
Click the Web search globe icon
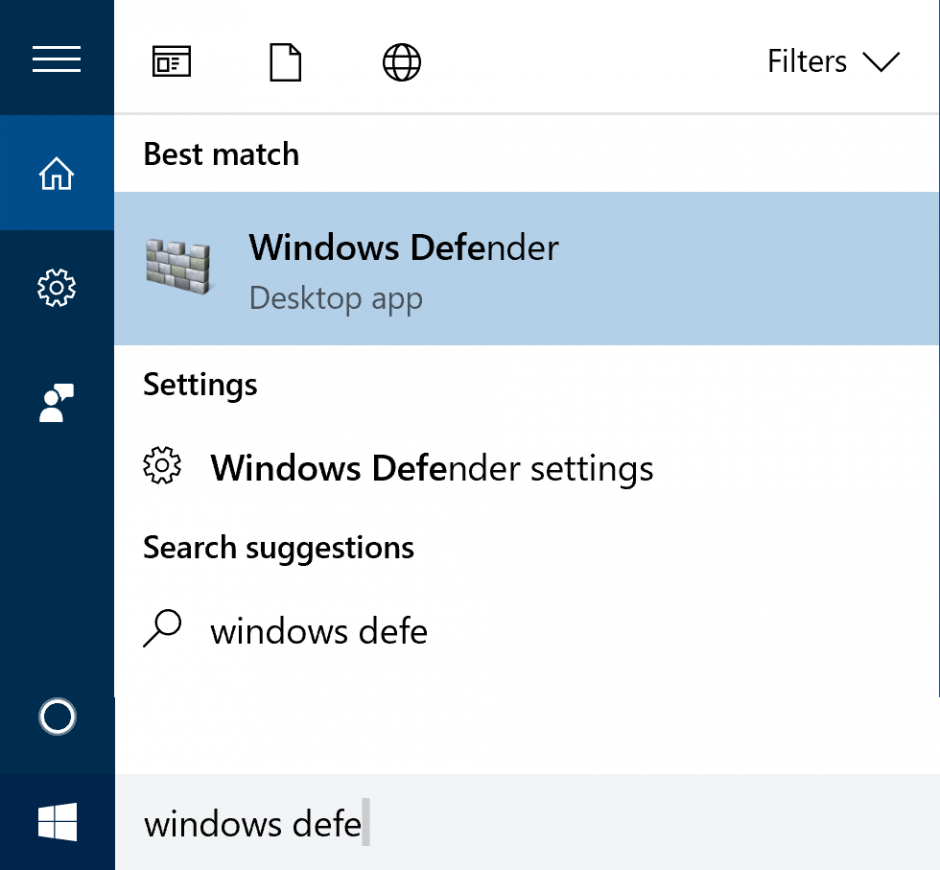click(x=401, y=61)
